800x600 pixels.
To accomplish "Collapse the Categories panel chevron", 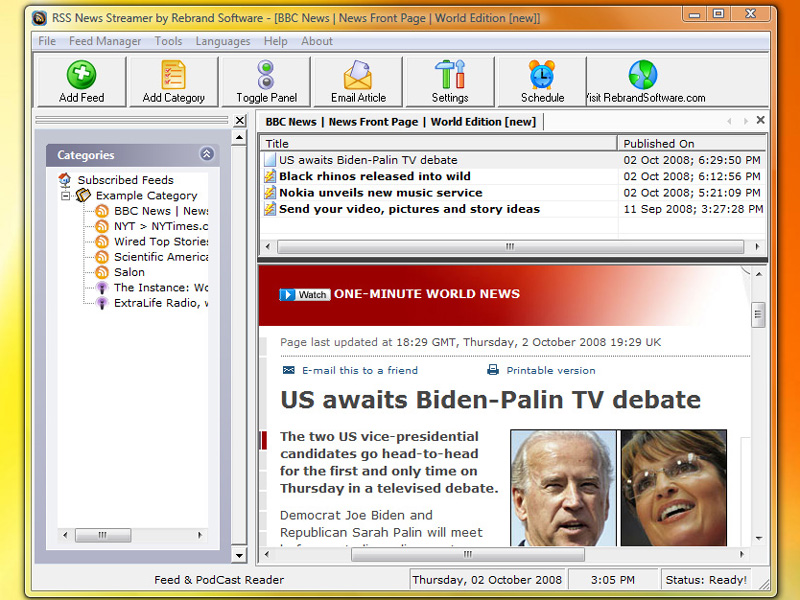I will [207, 154].
